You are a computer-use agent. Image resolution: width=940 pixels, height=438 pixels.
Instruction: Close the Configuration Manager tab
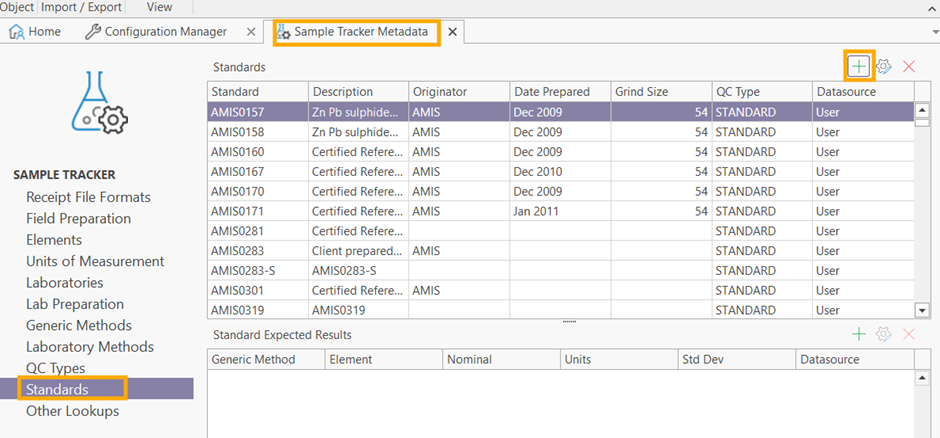(x=250, y=32)
